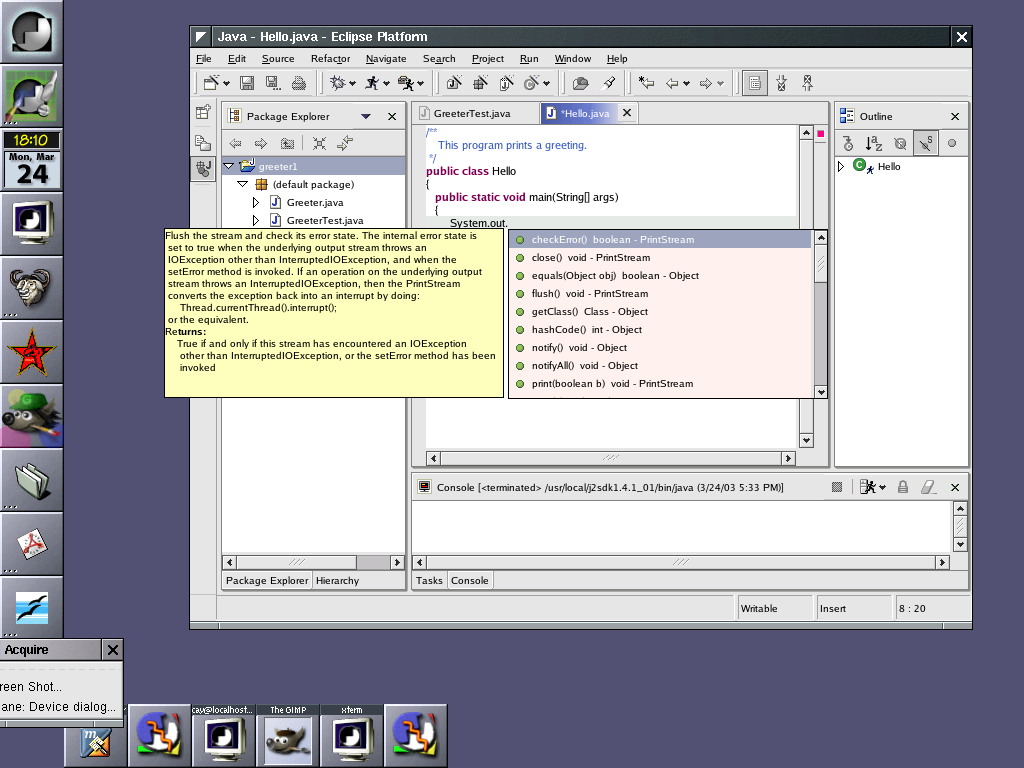Open the Source menu
The height and width of the screenshot is (768, 1024).
pyautogui.click(x=278, y=59)
